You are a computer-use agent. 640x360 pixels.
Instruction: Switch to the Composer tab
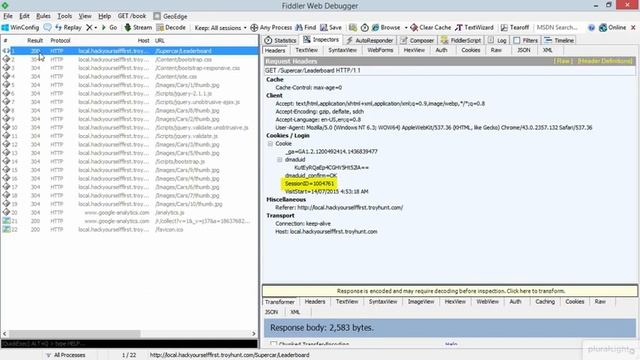[417, 40]
